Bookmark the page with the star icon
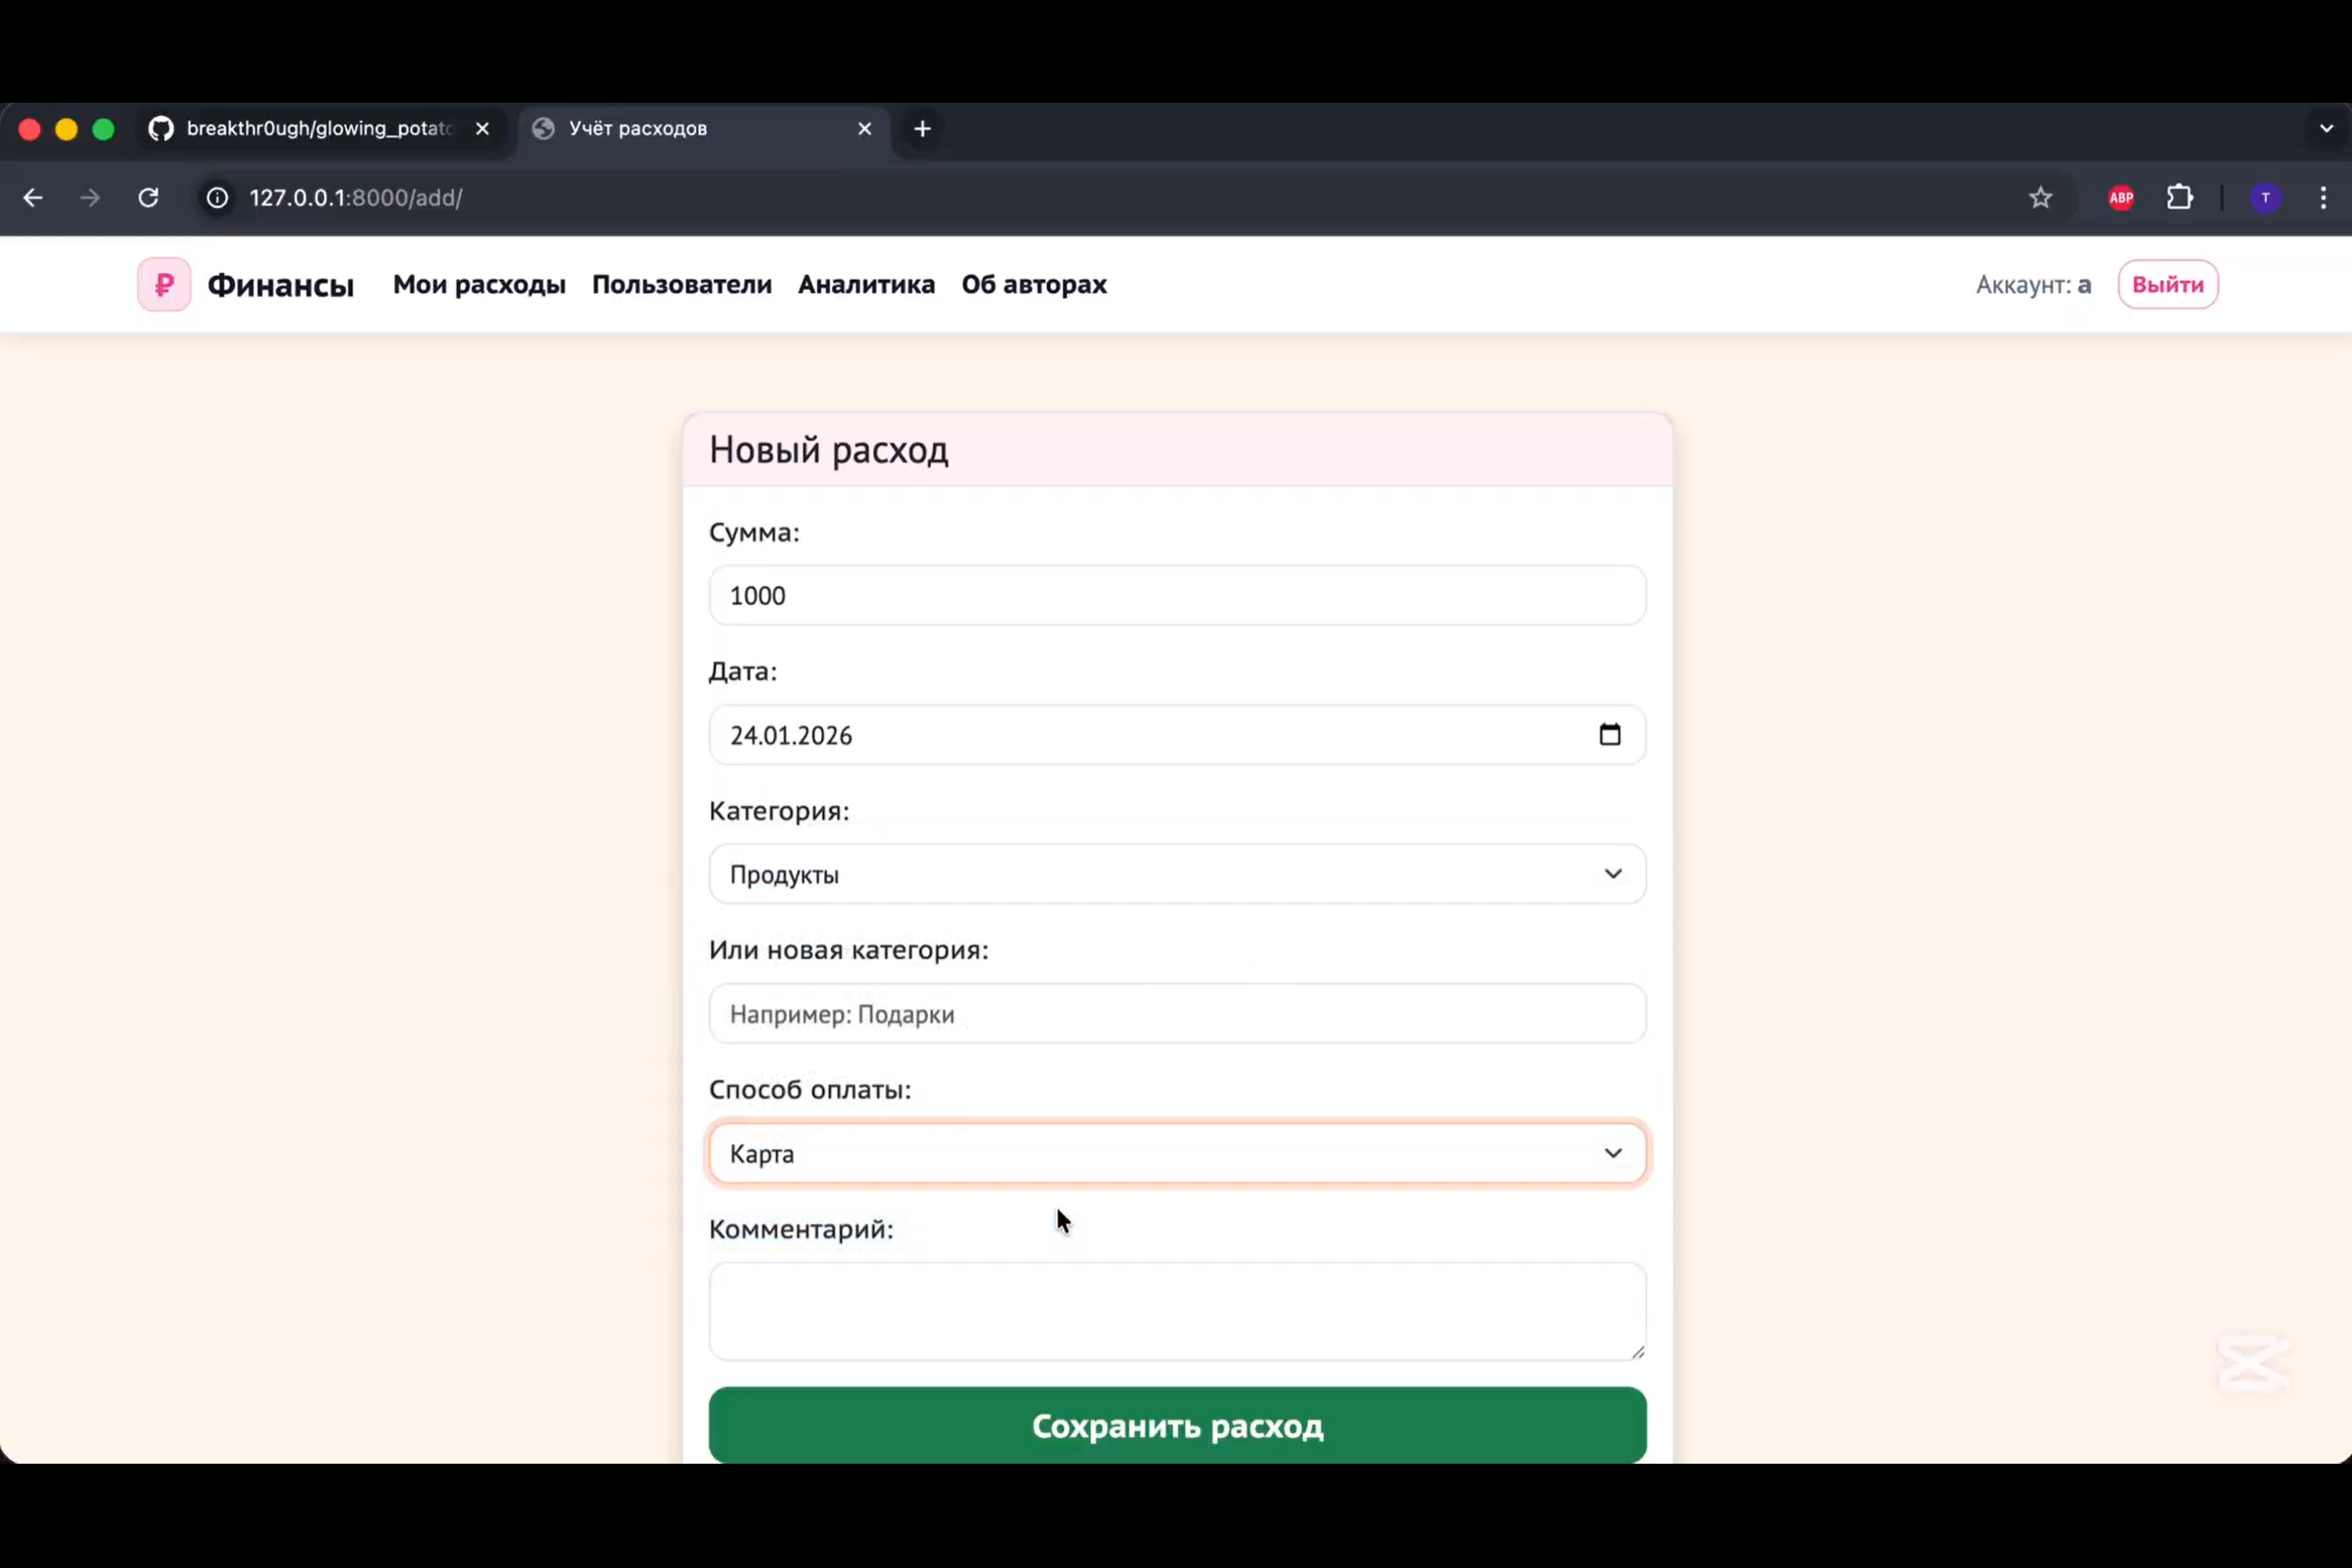Screen dimensions: 2352x1568 coord(2040,198)
